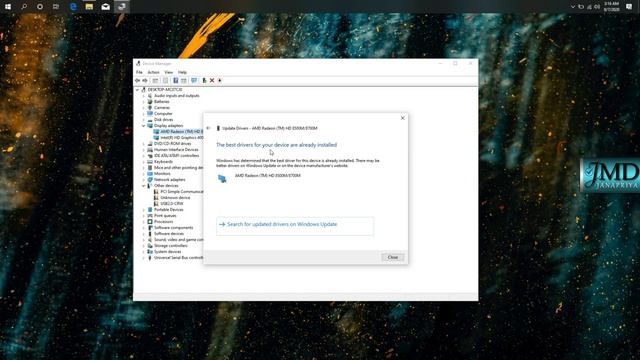
Task: Expand the Processors node
Action: tap(144, 222)
